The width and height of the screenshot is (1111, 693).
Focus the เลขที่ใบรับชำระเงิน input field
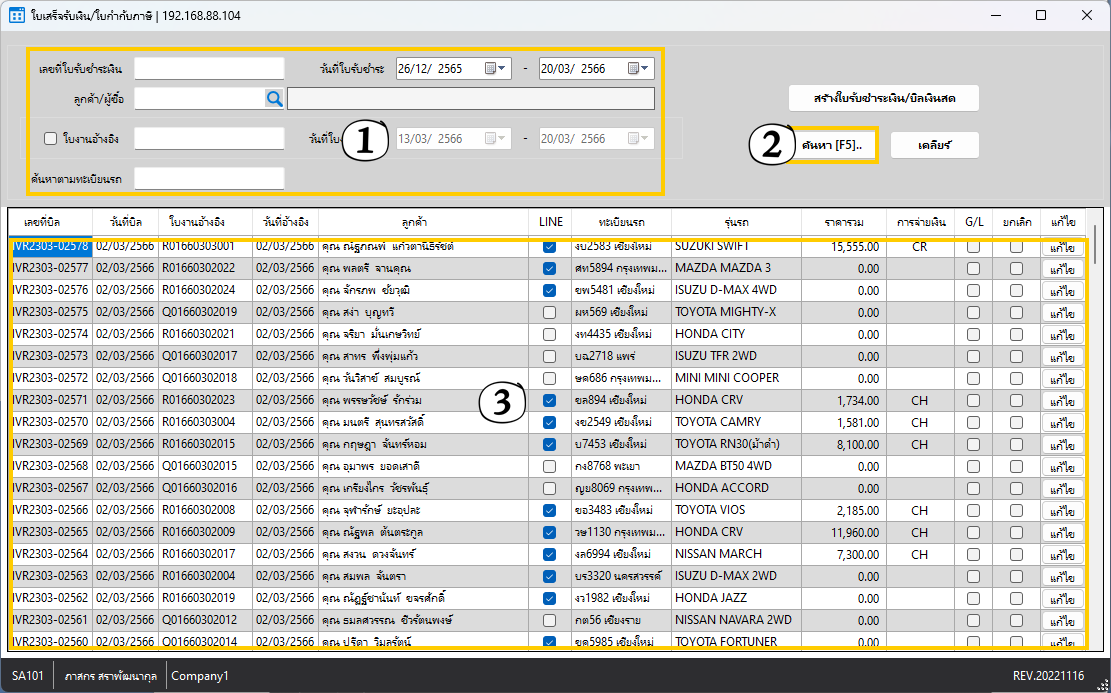210,68
